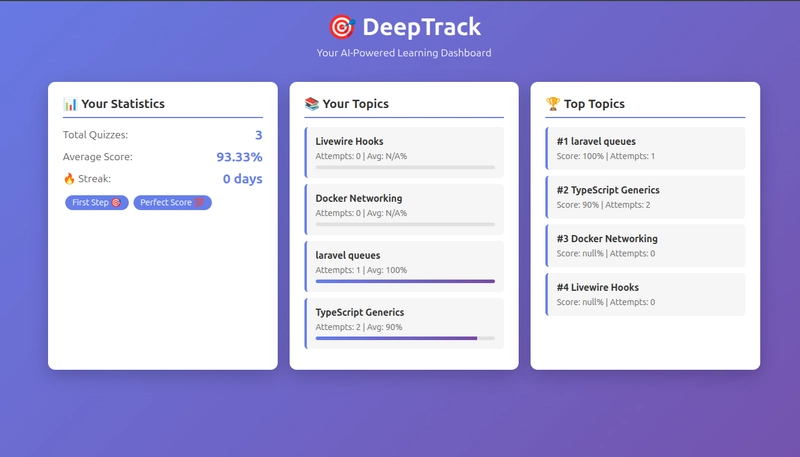Click the #1 laravel queues ranking entry
The image size is (800, 457).
click(x=645, y=148)
